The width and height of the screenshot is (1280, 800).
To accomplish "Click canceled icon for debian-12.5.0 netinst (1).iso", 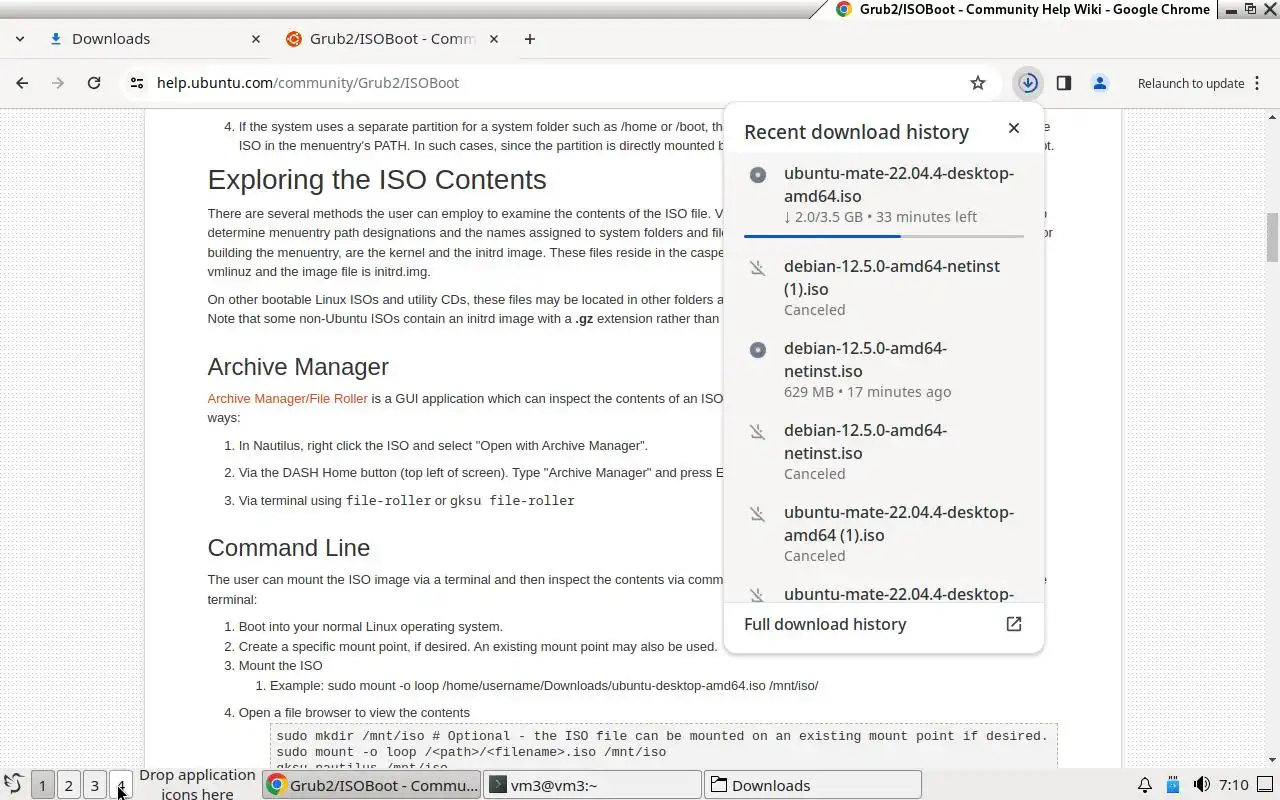I will tap(758, 268).
